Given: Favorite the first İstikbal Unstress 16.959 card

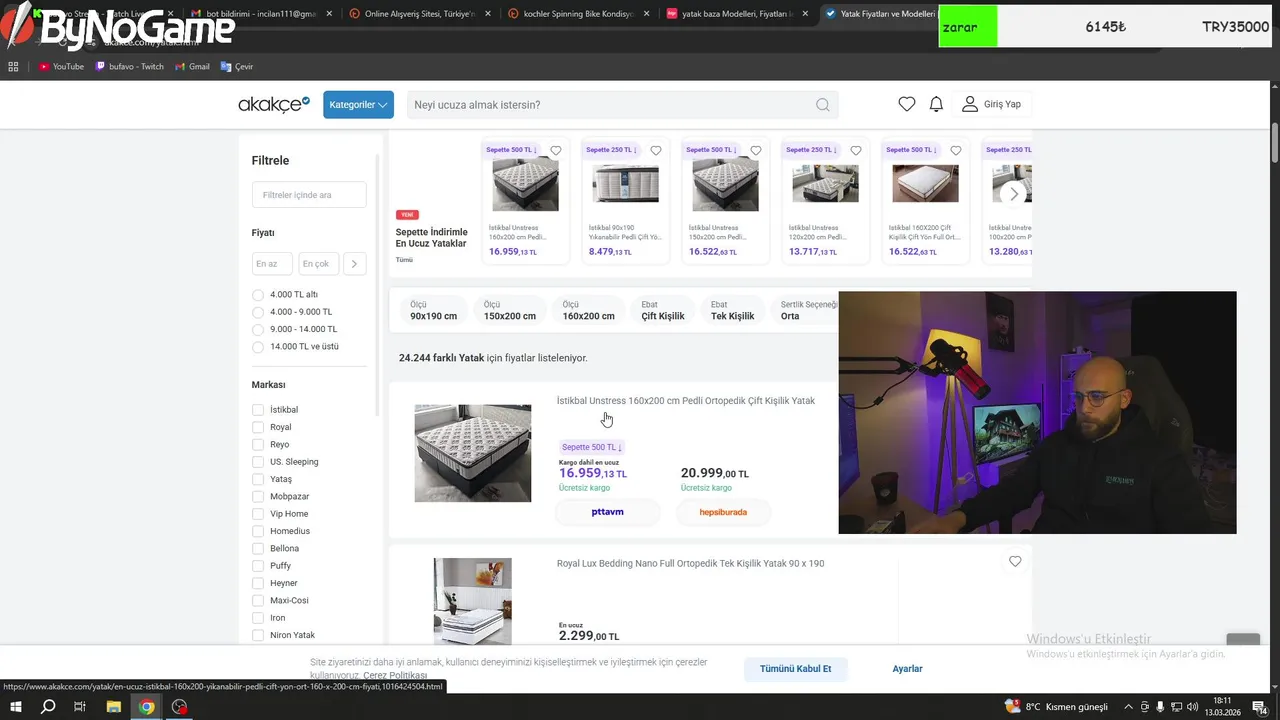Looking at the screenshot, I should 556,151.
